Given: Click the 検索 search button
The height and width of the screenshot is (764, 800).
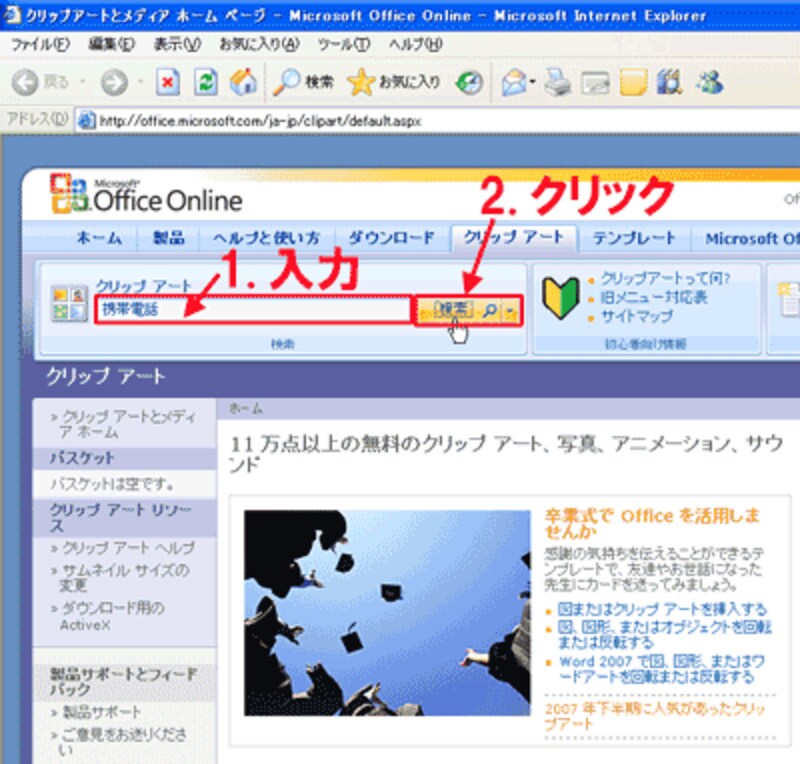Looking at the screenshot, I should (x=452, y=310).
